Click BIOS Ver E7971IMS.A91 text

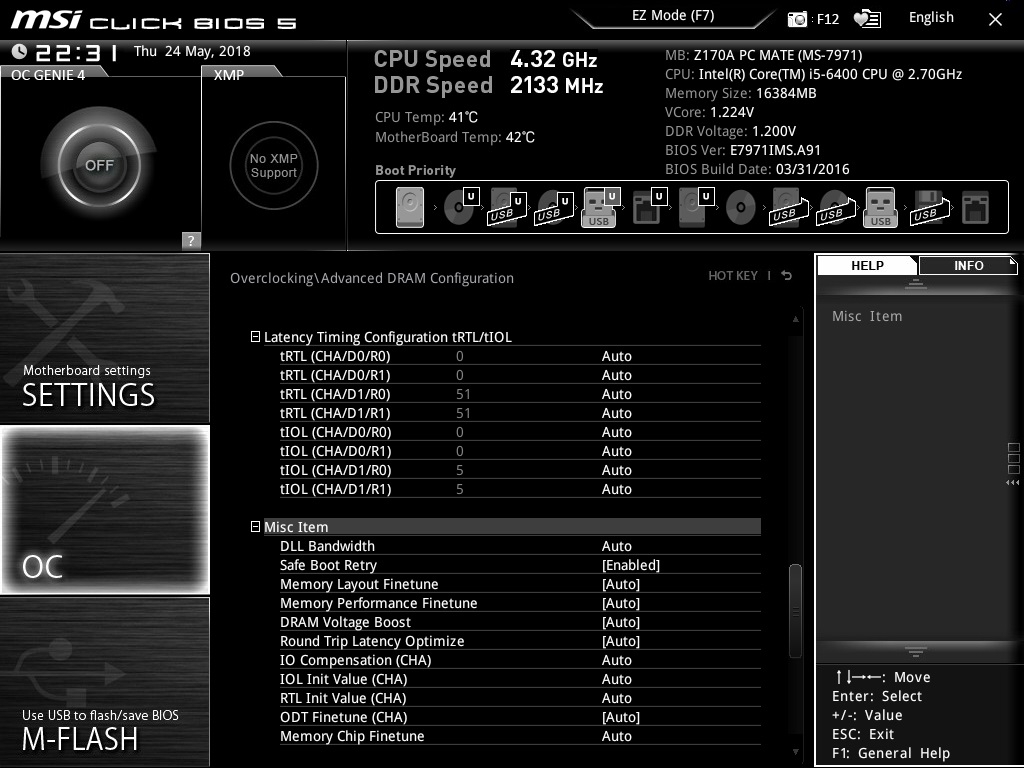[743, 150]
